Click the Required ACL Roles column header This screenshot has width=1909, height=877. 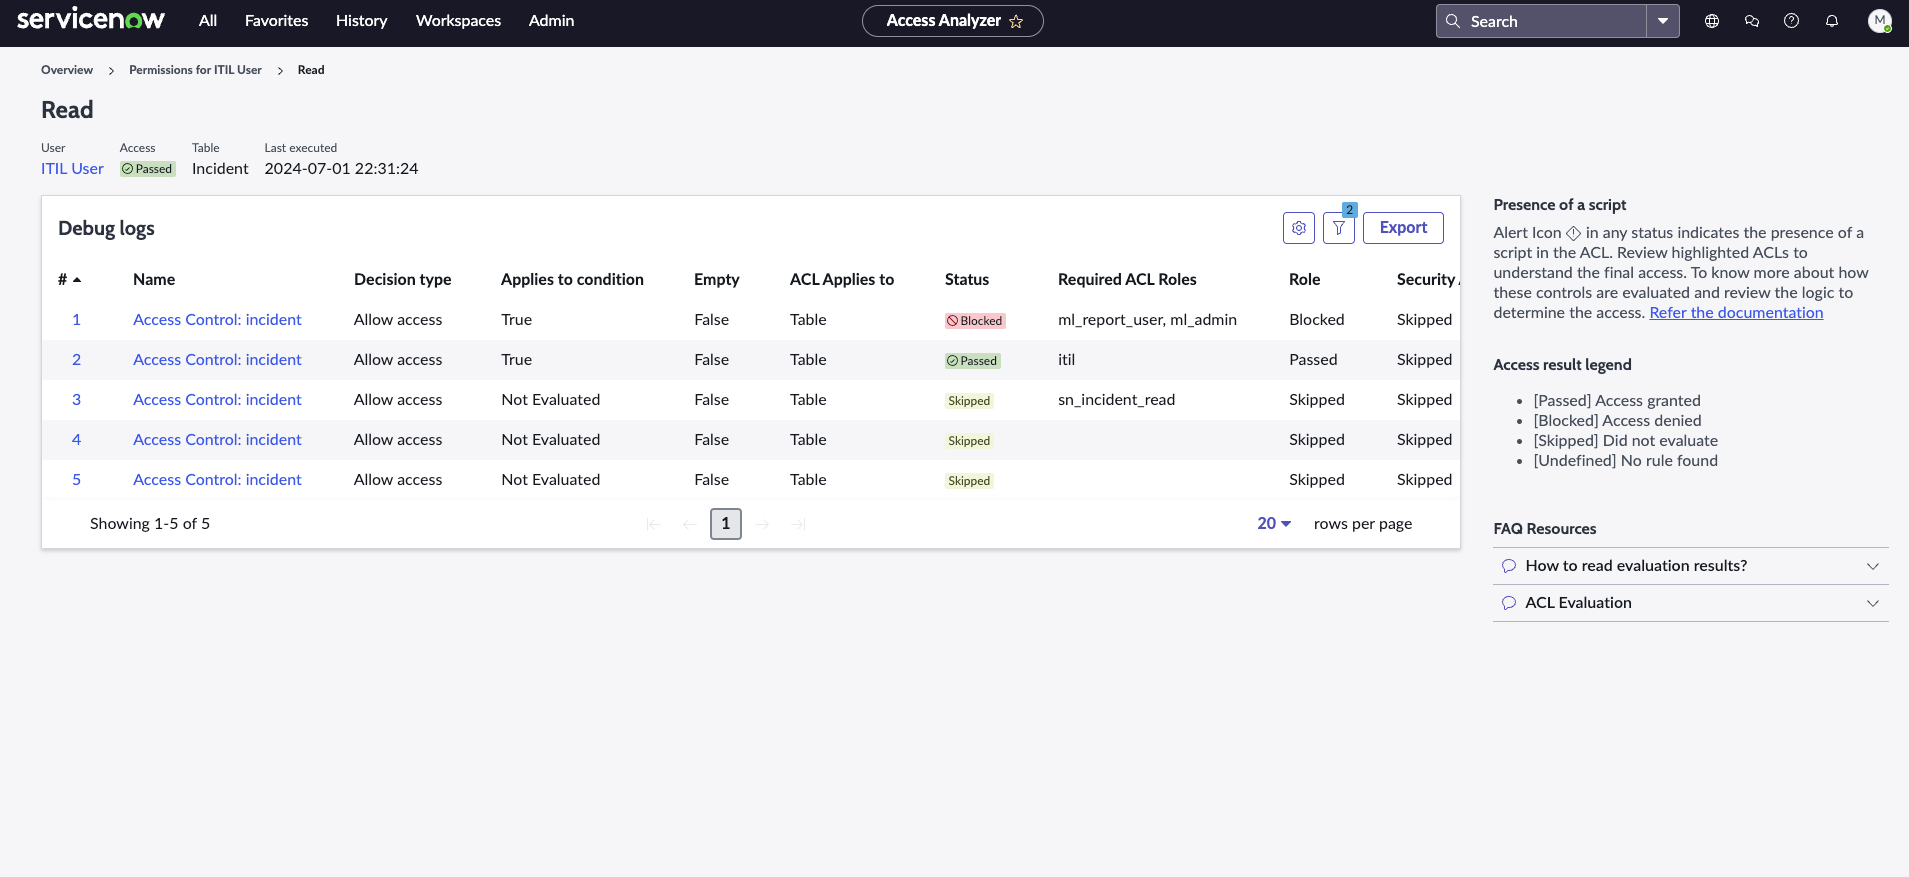click(1127, 280)
